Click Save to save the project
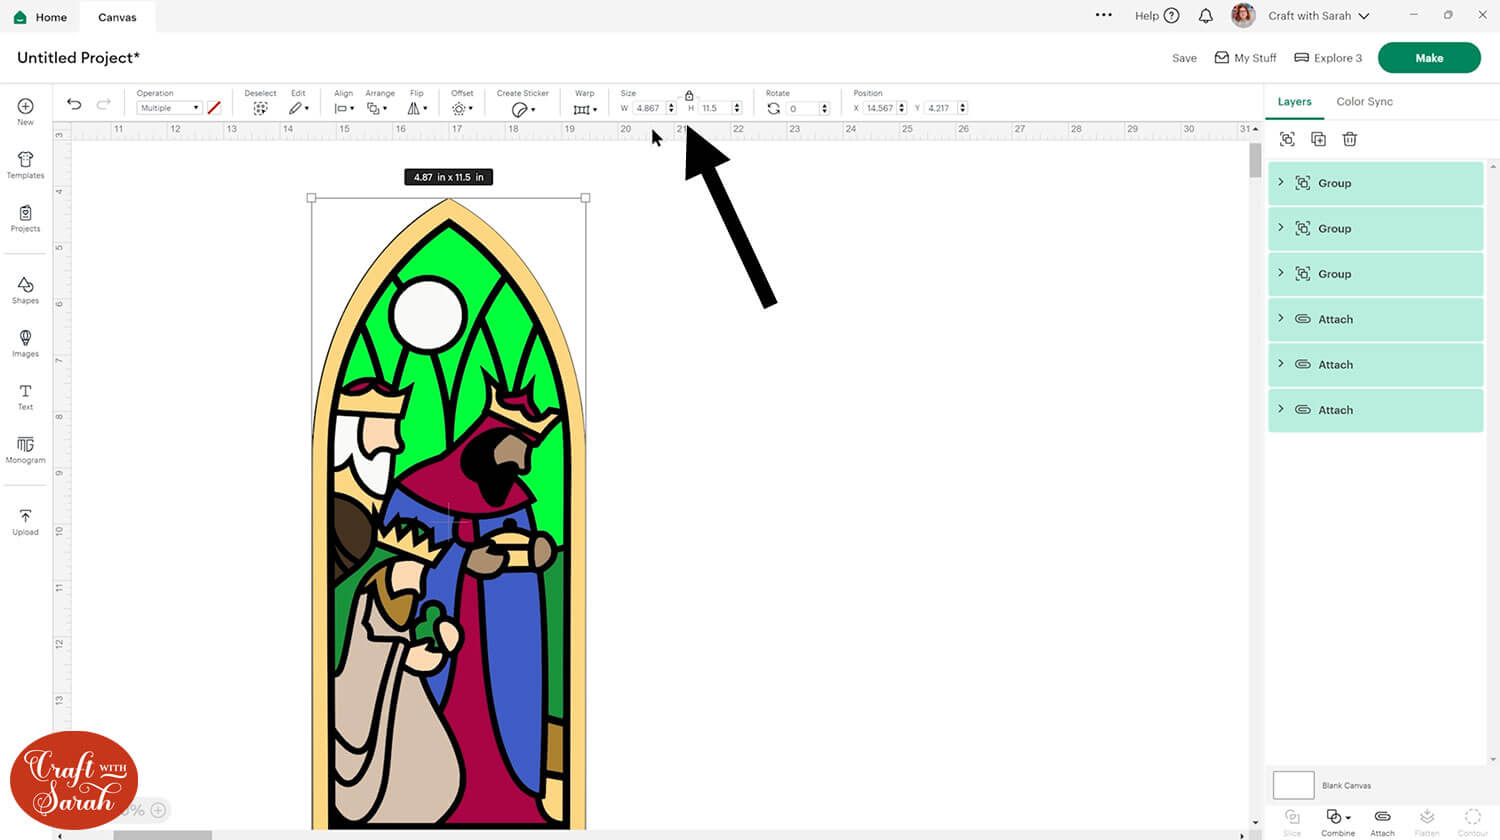1500x840 pixels. (1184, 58)
